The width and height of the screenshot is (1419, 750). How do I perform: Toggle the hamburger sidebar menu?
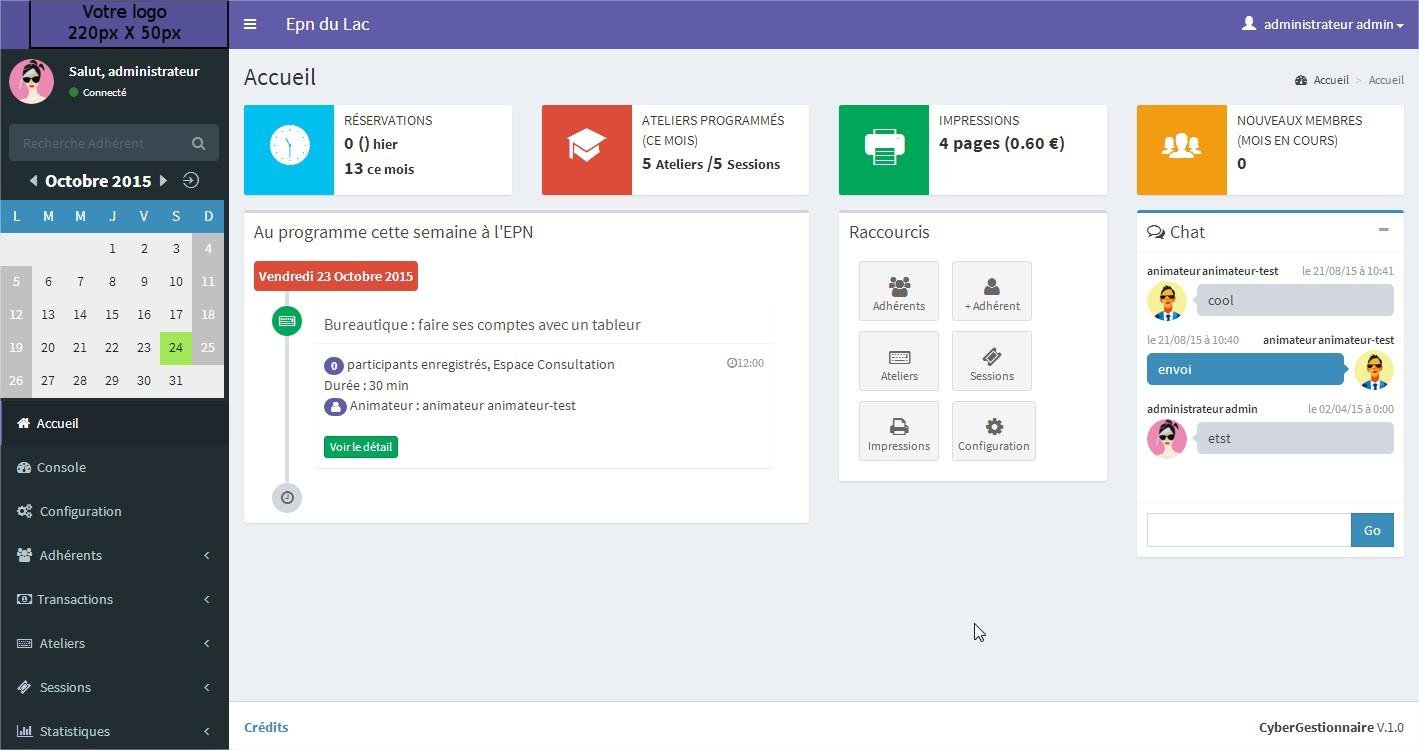(x=250, y=24)
